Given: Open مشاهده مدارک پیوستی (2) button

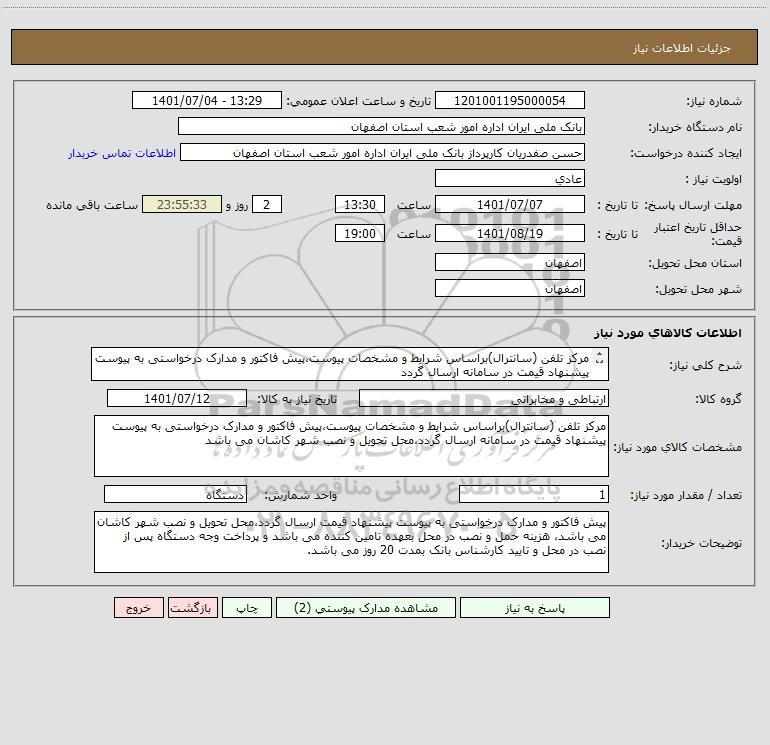Looking at the screenshot, I should coord(366,608).
